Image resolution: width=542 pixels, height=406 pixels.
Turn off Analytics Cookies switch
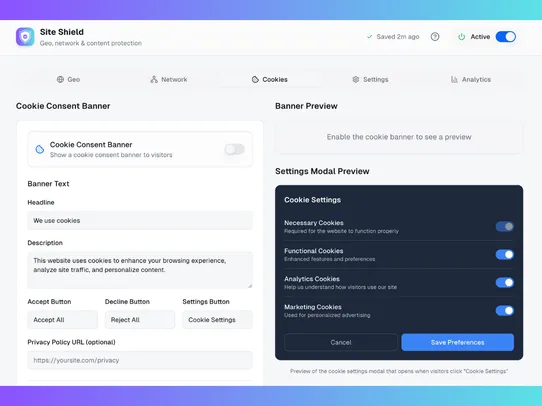click(505, 283)
